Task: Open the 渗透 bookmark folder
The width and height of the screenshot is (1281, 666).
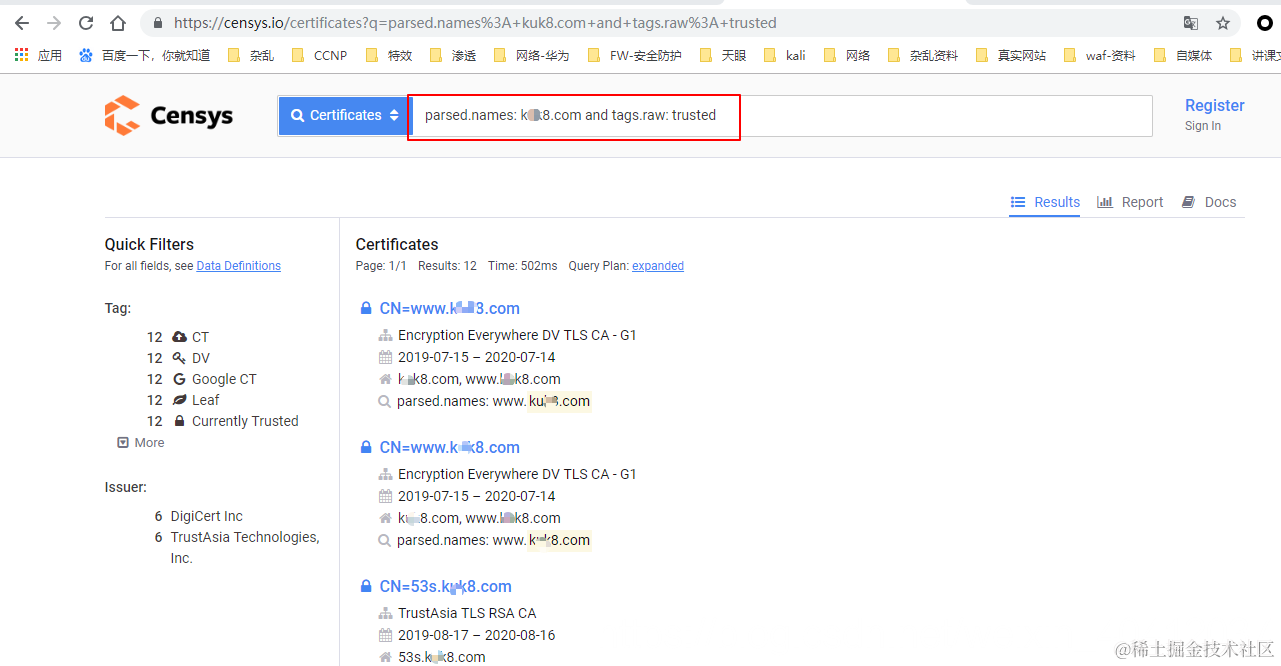Action: (453, 55)
